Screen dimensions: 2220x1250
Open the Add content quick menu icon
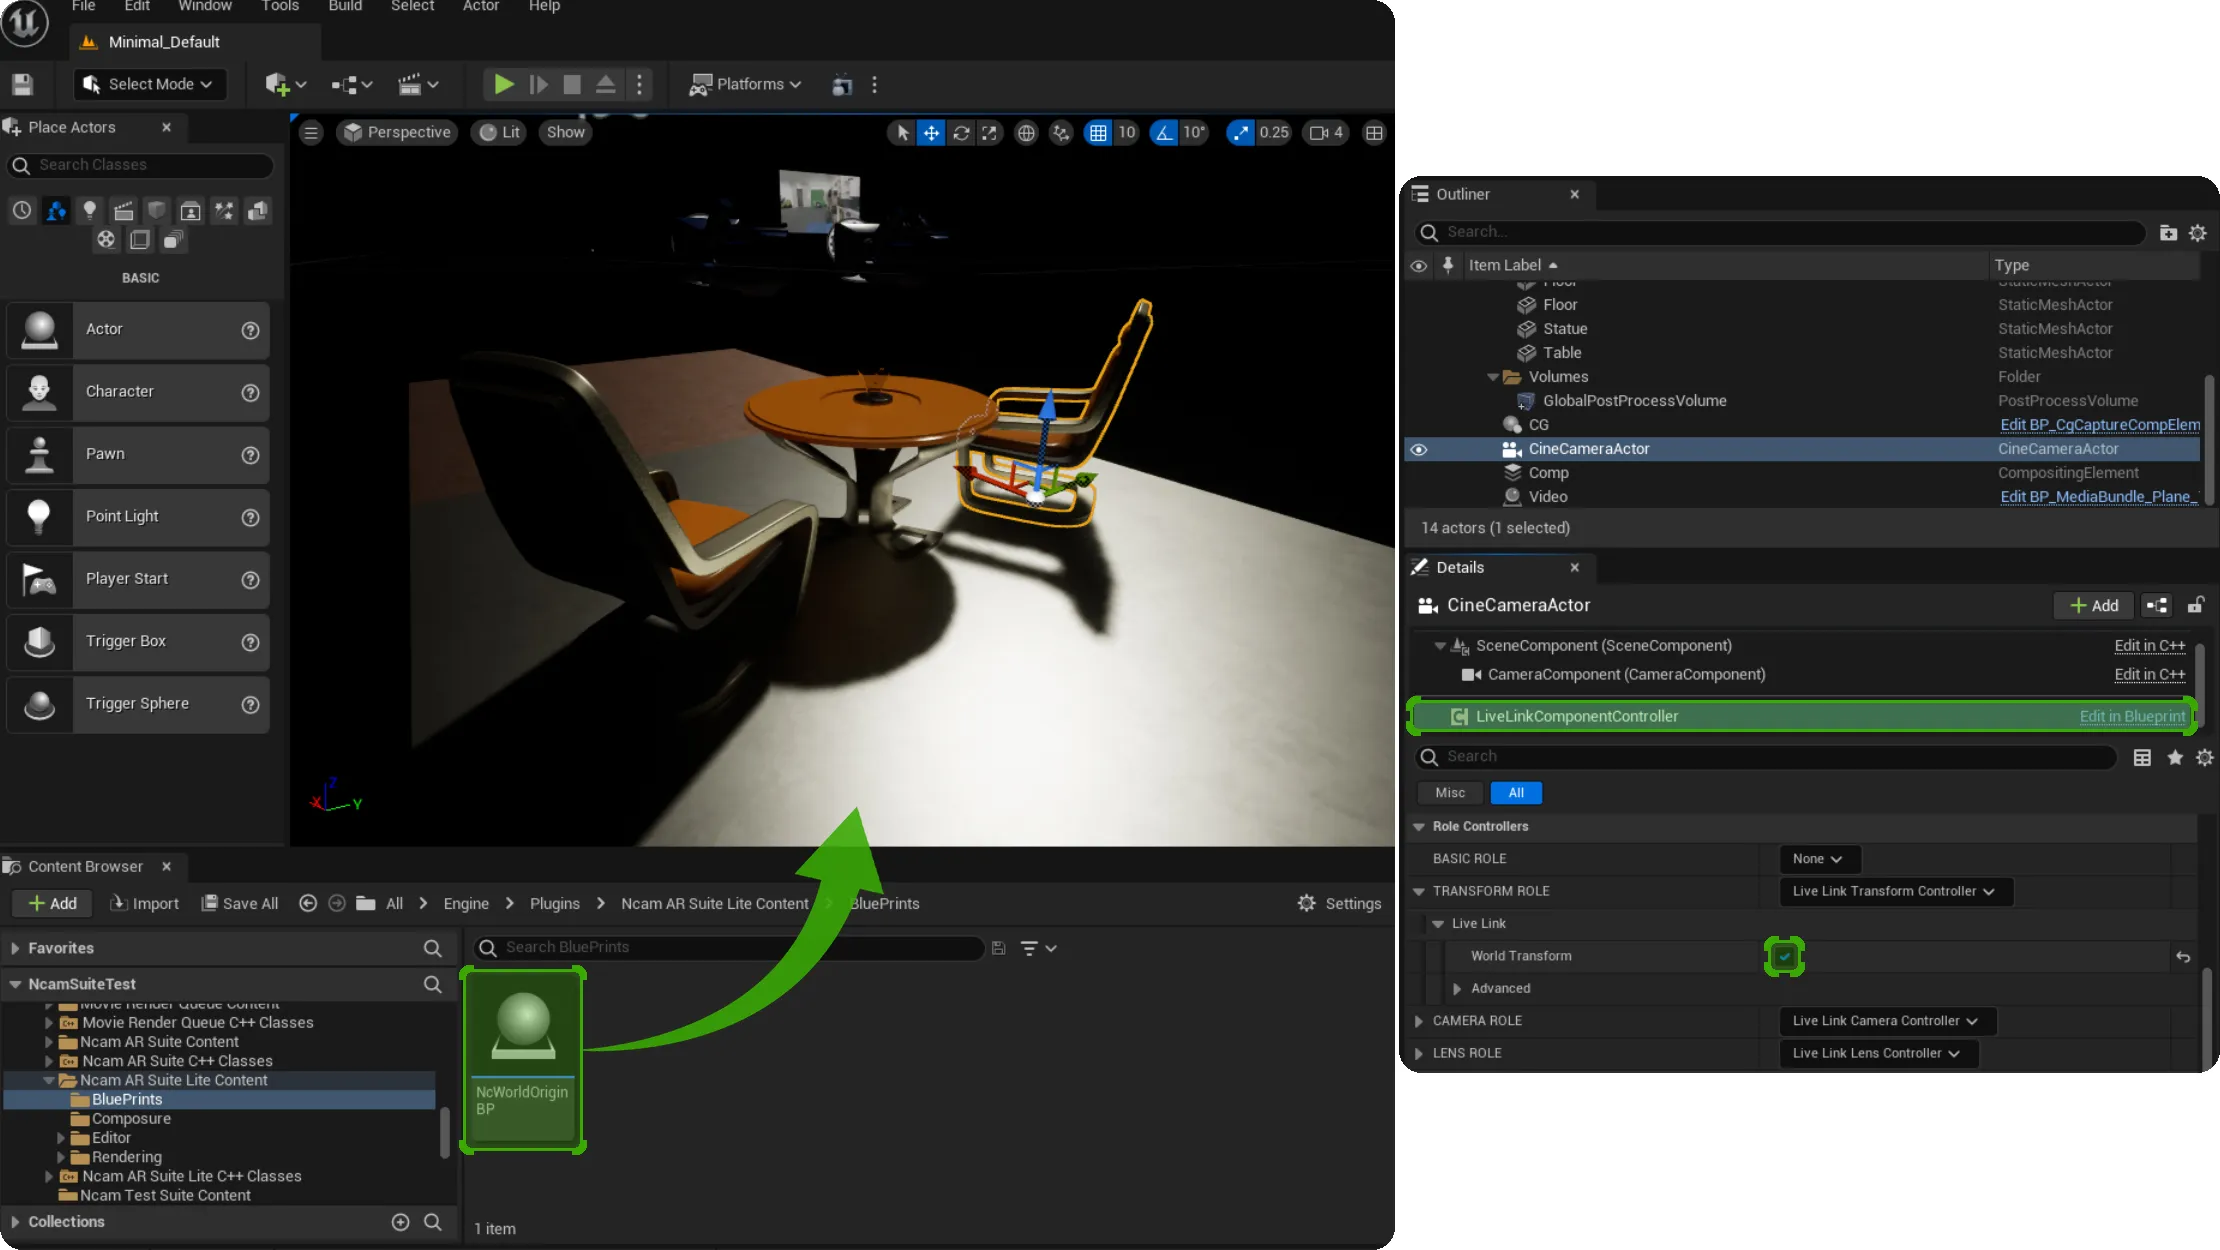click(285, 85)
